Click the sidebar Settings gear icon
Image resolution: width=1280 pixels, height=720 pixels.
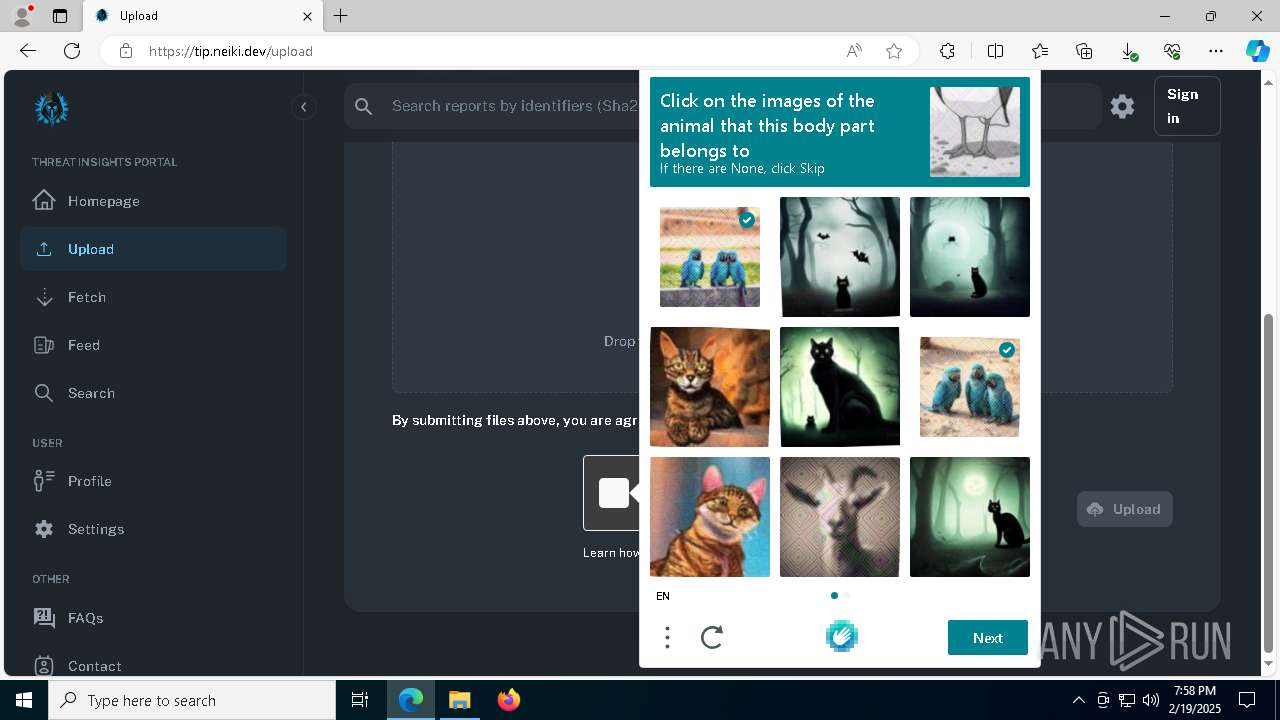point(44,529)
